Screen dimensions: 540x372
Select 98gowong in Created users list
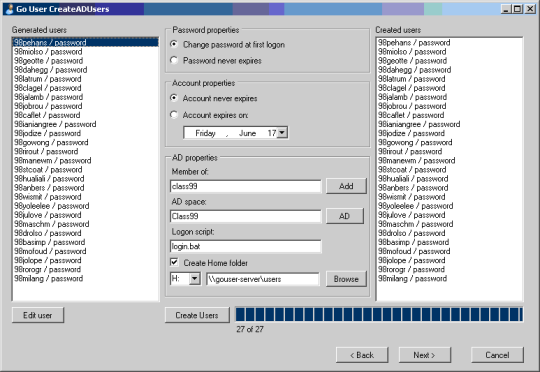click(449, 142)
